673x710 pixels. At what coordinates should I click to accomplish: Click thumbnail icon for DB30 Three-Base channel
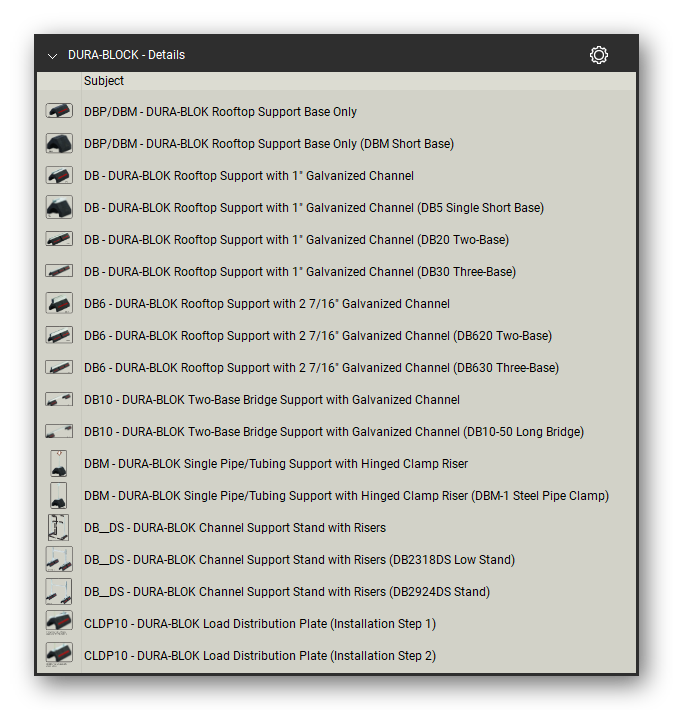(59, 271)
